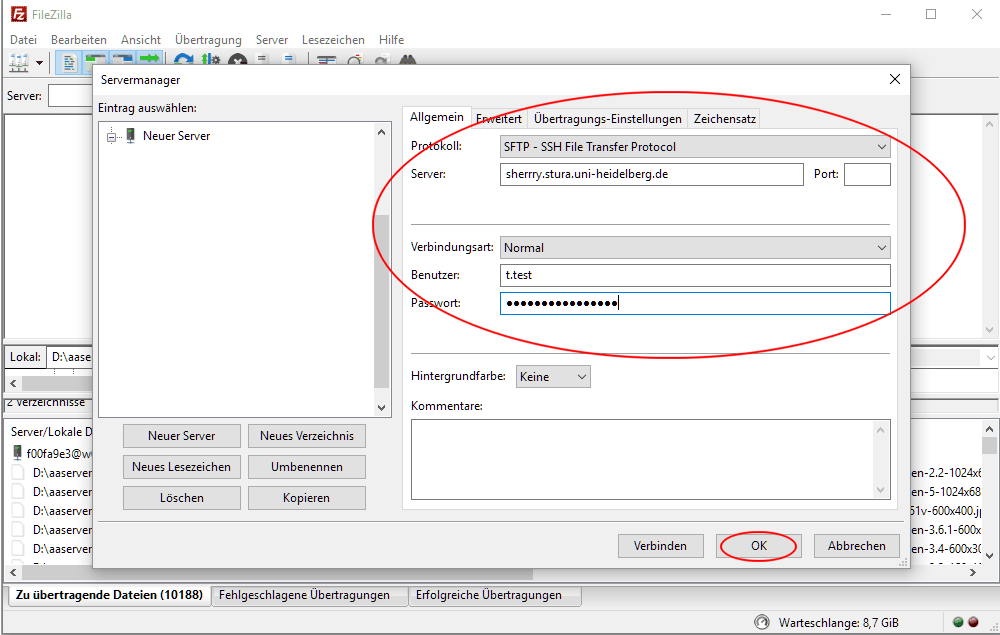Click the Server field with sherrry.stura.uni-heidelberg.de
The width and height of the screenshot is (1000, 635).
pos(652,174)
